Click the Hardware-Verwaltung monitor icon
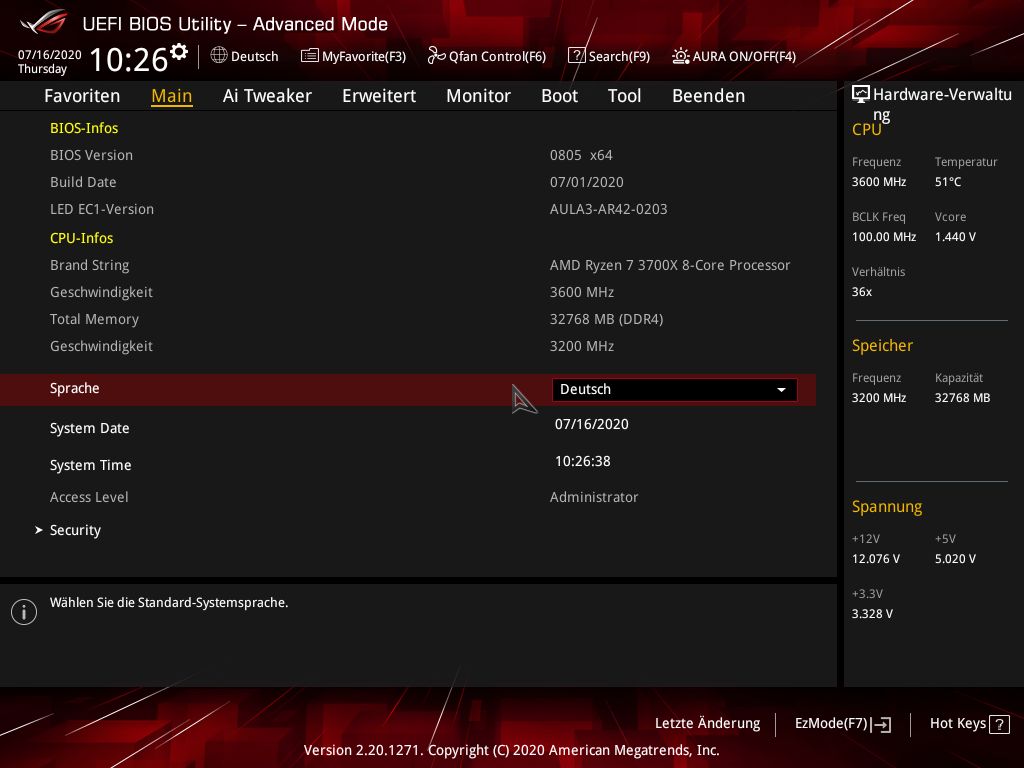Image resolution: width=1024 pixels, height=768 pixels. pos(861,94)
